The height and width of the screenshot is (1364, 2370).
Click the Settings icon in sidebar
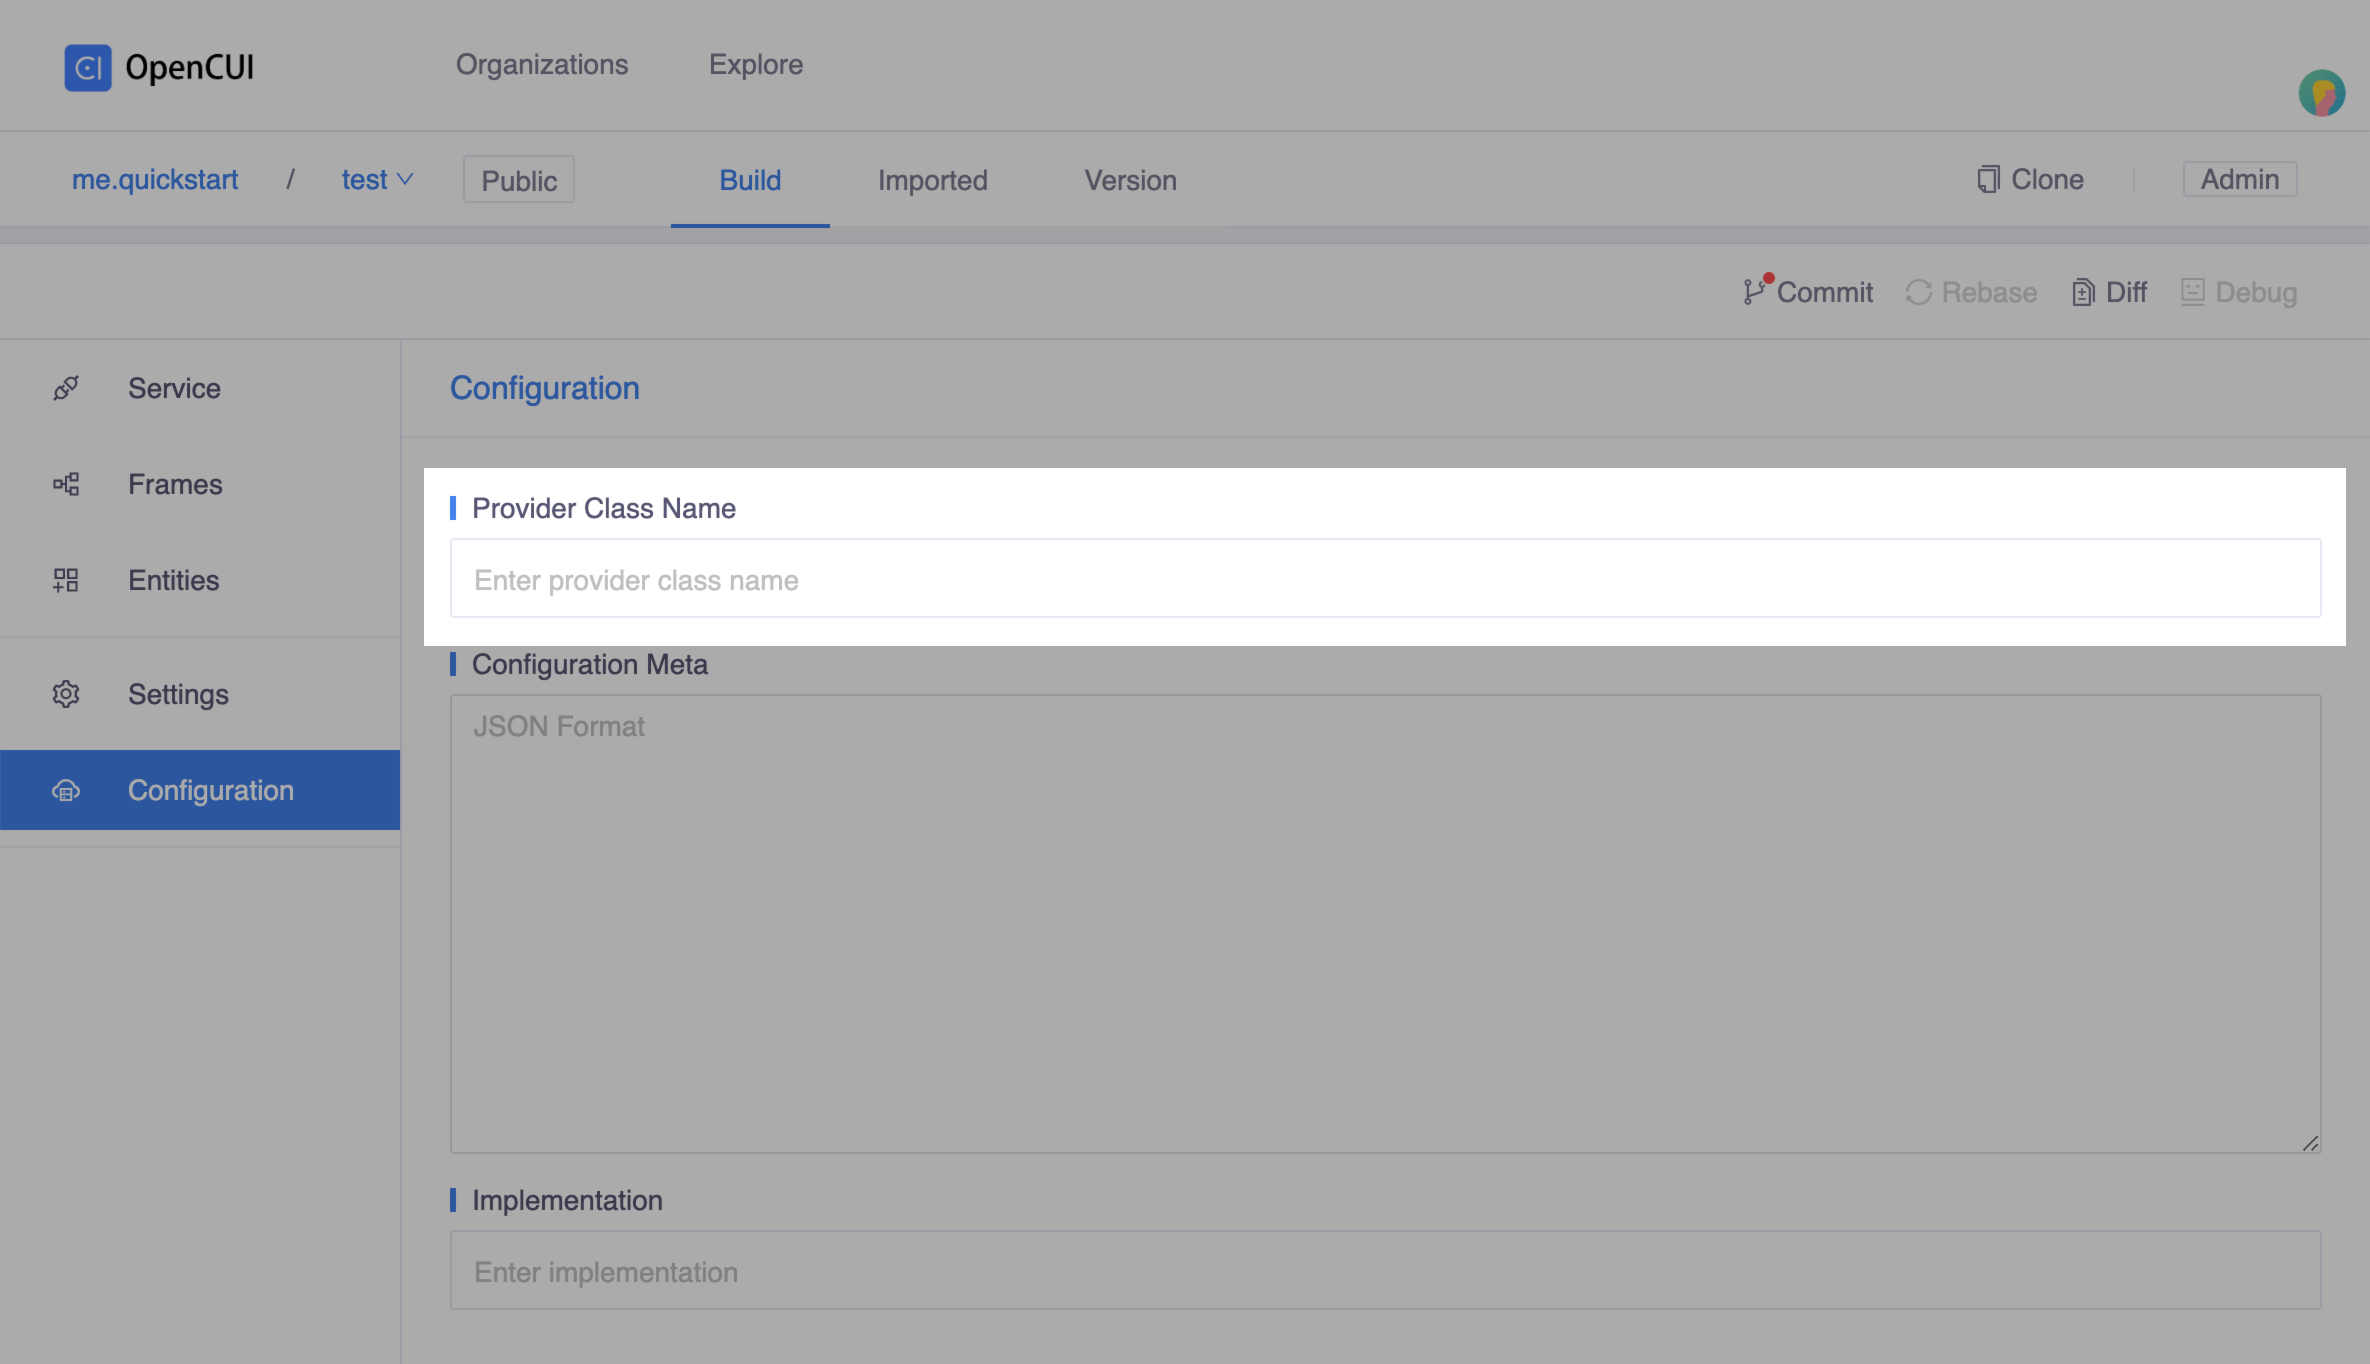tap(63, 693)
